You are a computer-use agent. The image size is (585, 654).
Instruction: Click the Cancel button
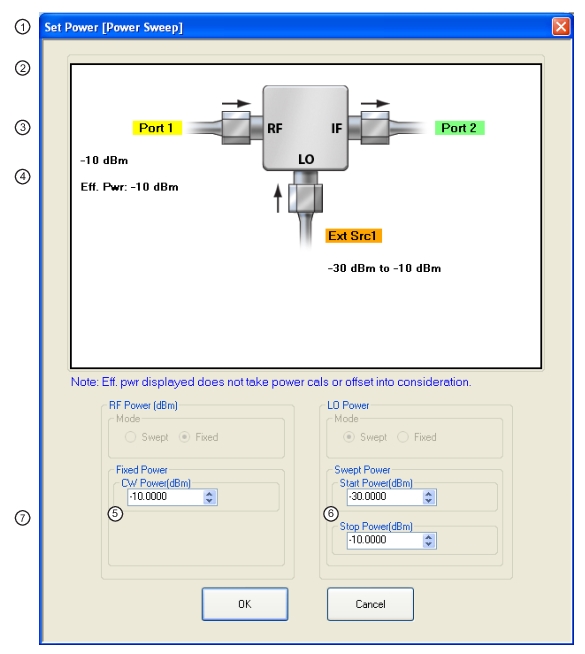pyautogui.click(x=370, y=604)
